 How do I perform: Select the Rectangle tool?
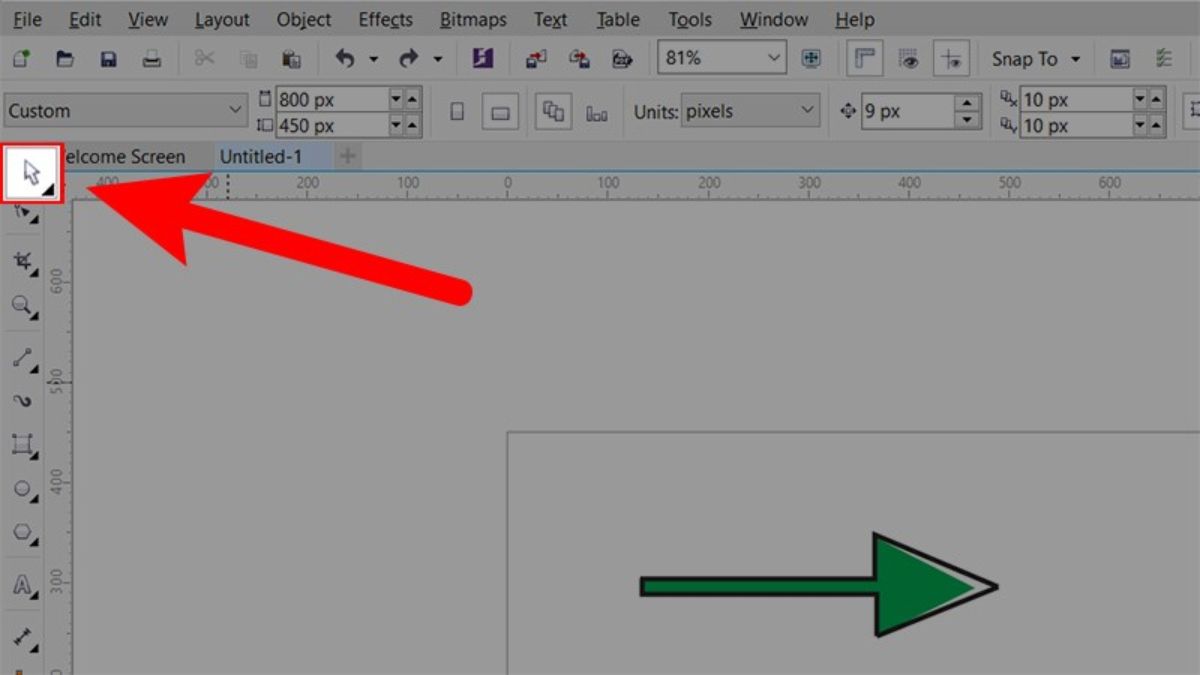[x=23, y=444]
